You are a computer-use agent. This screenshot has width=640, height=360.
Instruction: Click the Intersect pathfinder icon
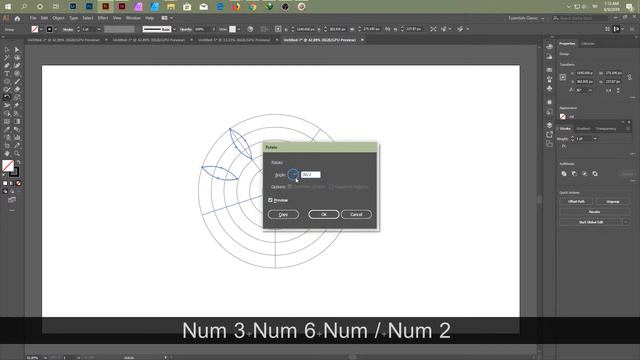(x=584, y=173)
